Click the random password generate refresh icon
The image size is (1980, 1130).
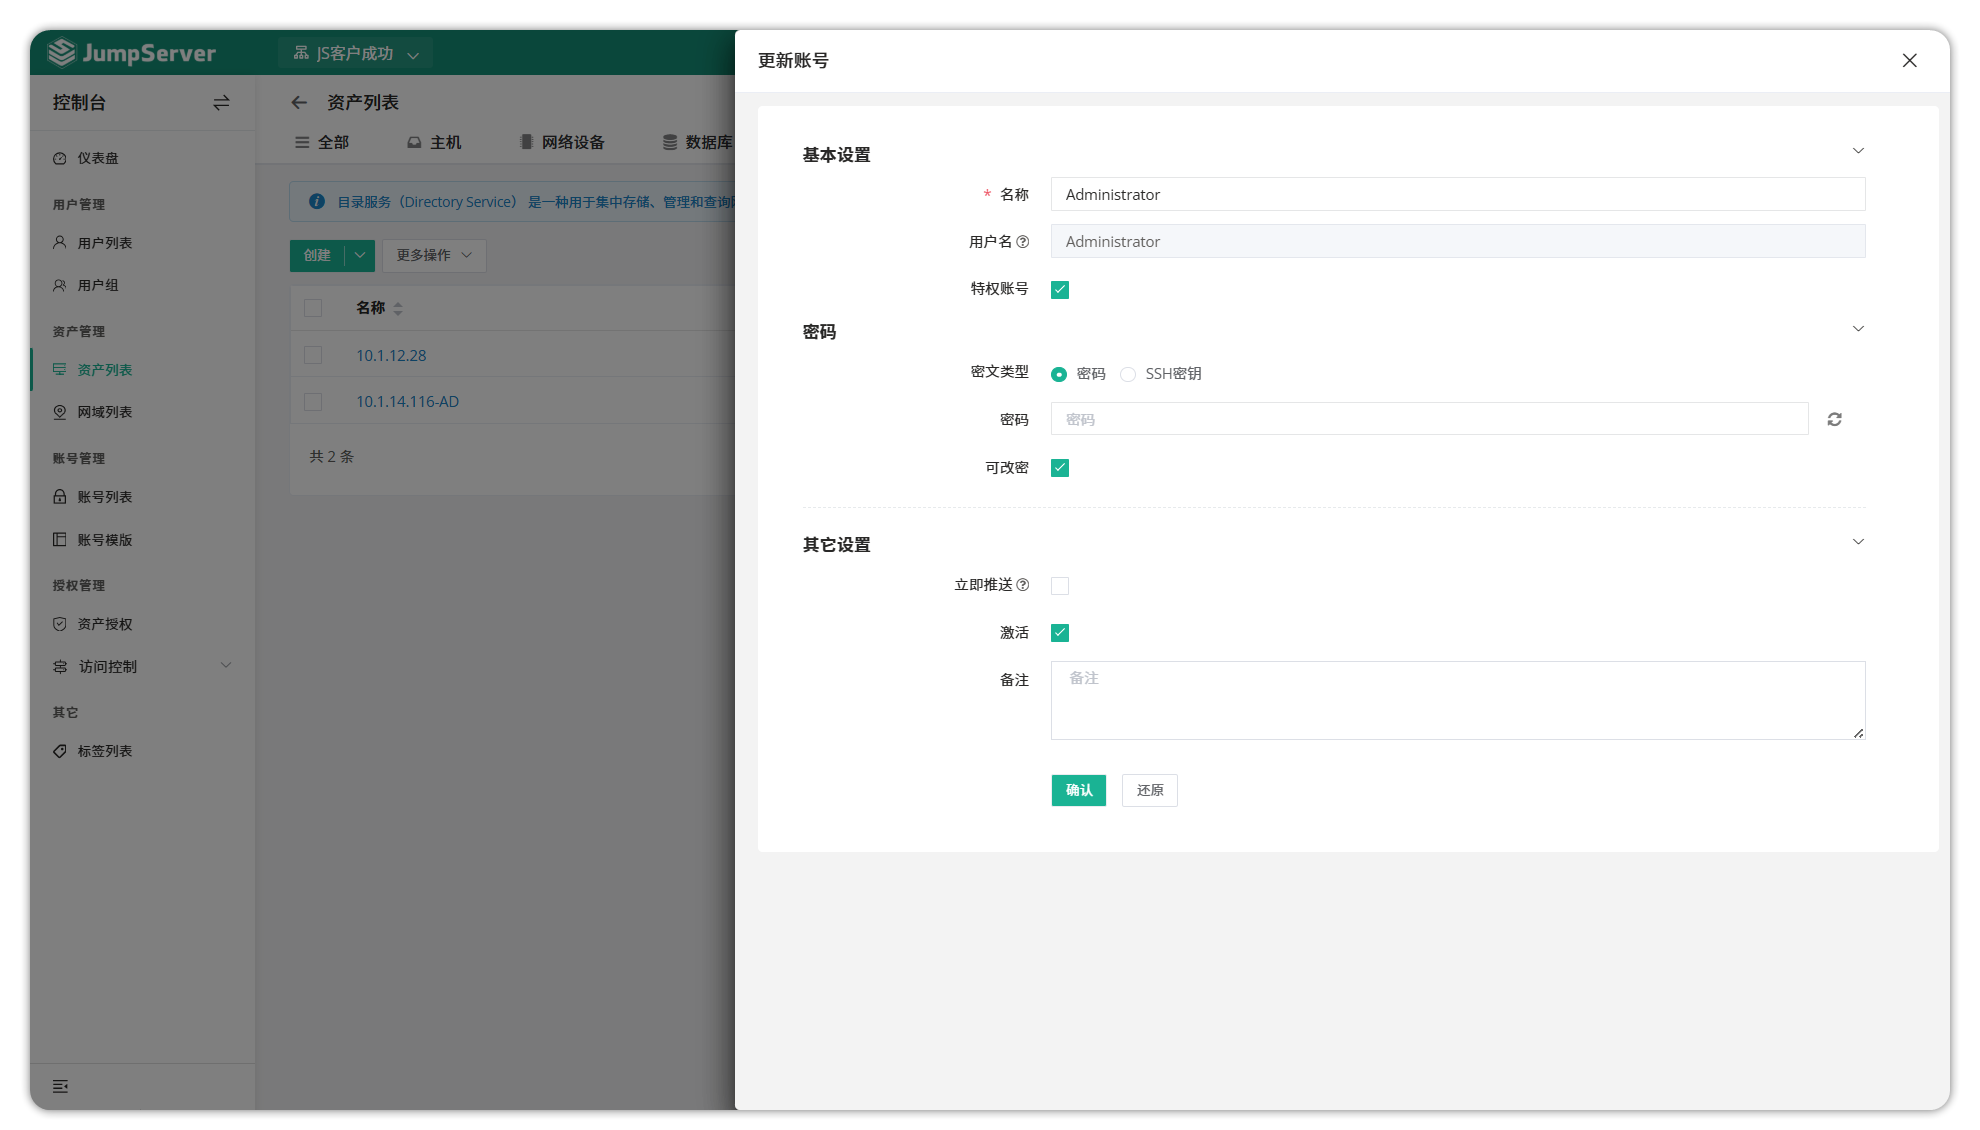click(x=1834, y=419)
